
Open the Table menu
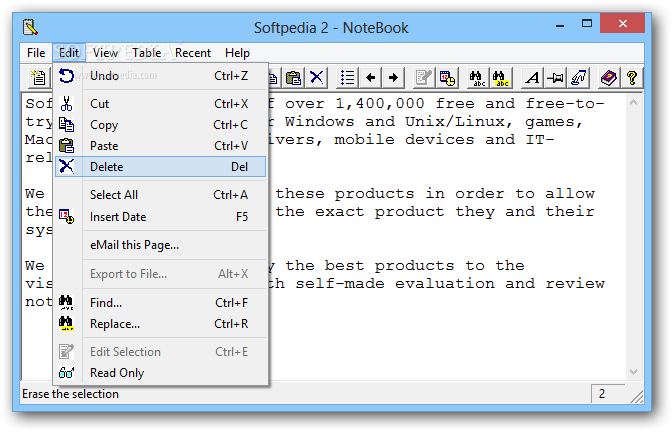pos(147,53)
